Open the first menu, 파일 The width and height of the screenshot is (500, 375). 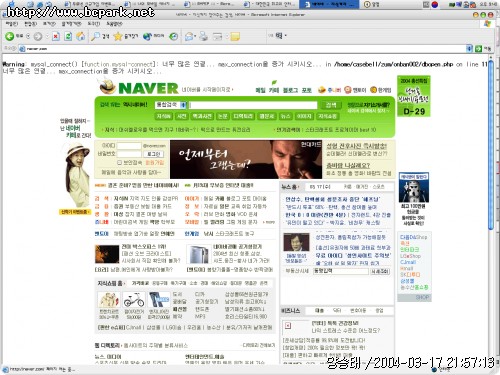coord(11,24)
